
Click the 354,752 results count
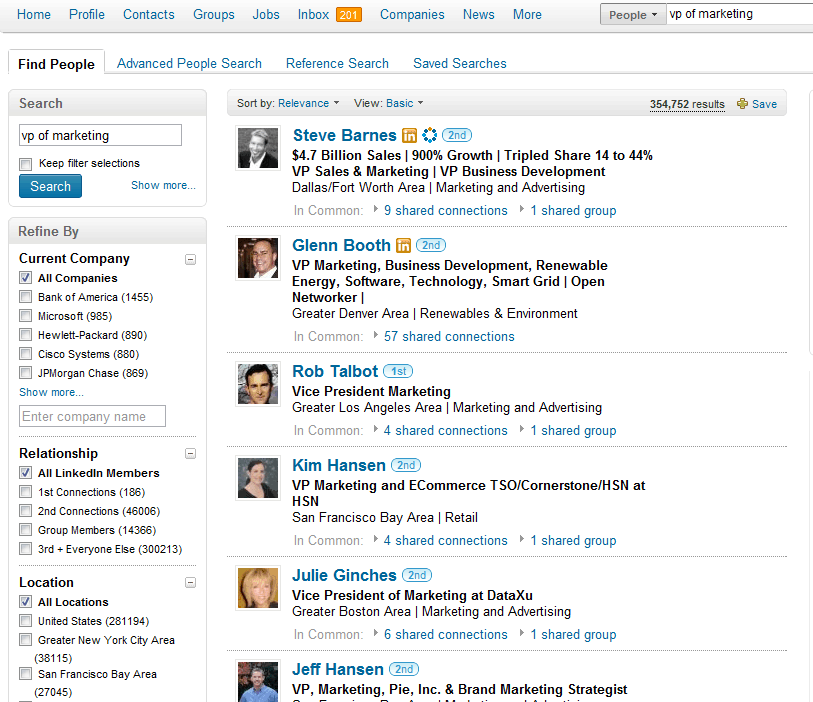[x=687, y=104]
